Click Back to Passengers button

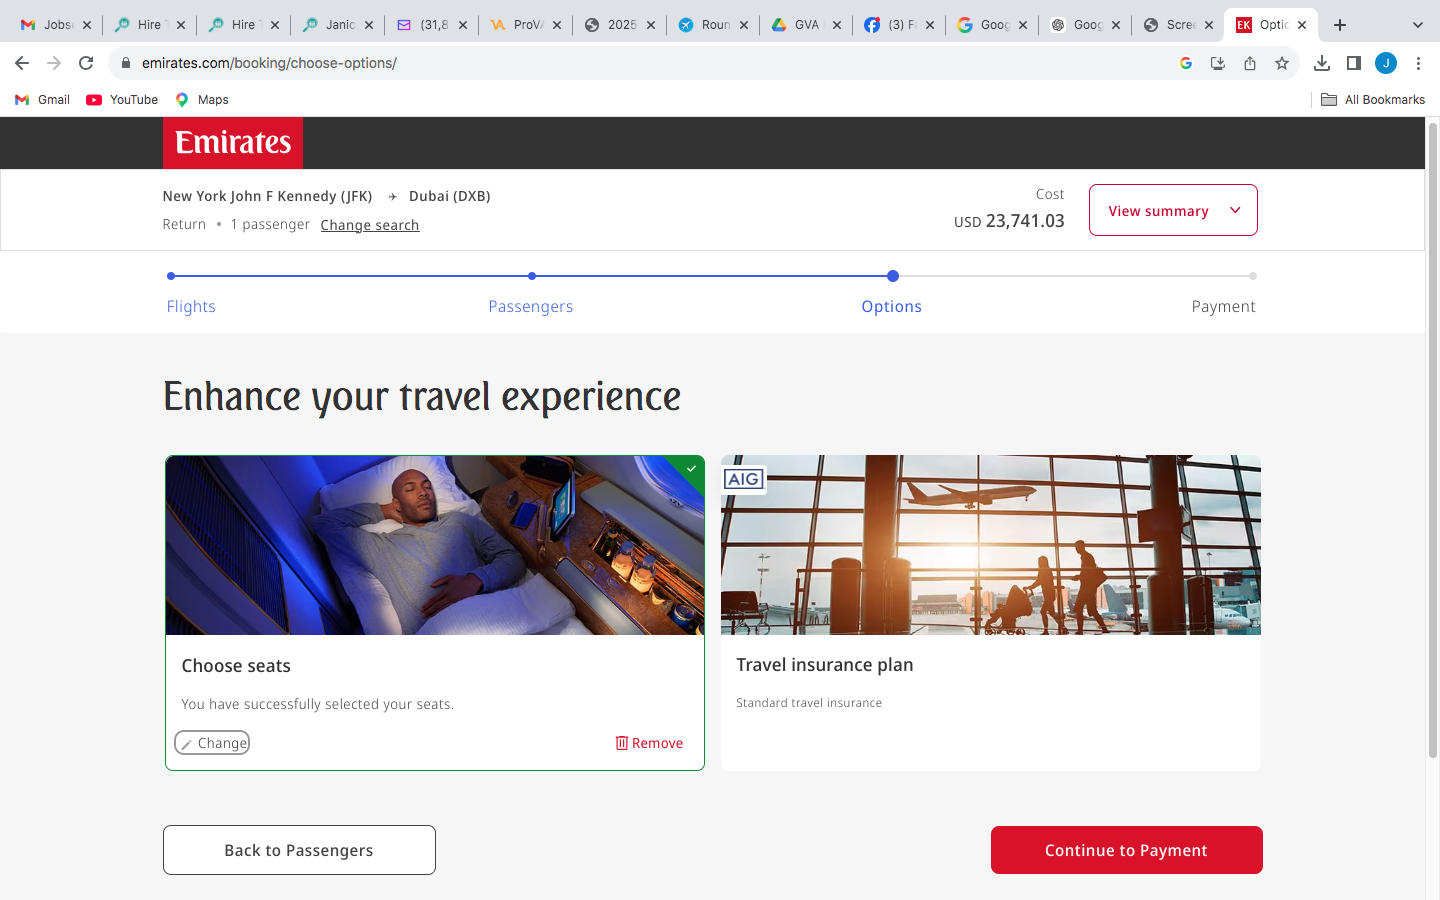click(299, 850)
